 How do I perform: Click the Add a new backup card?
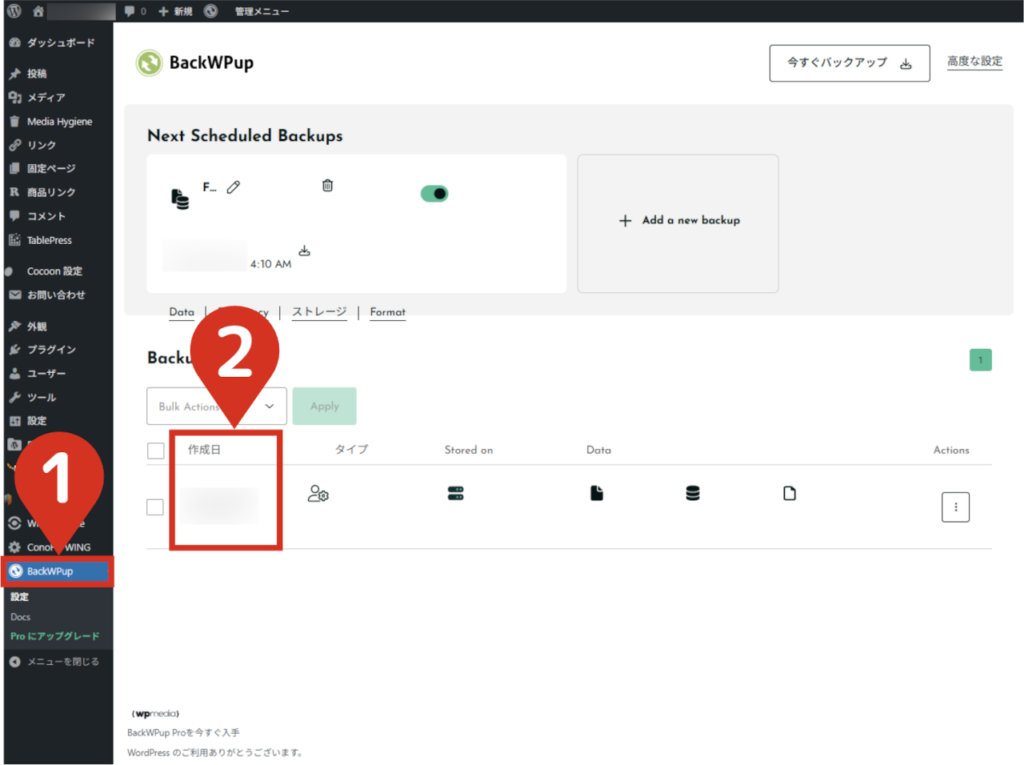click(678, 221)
